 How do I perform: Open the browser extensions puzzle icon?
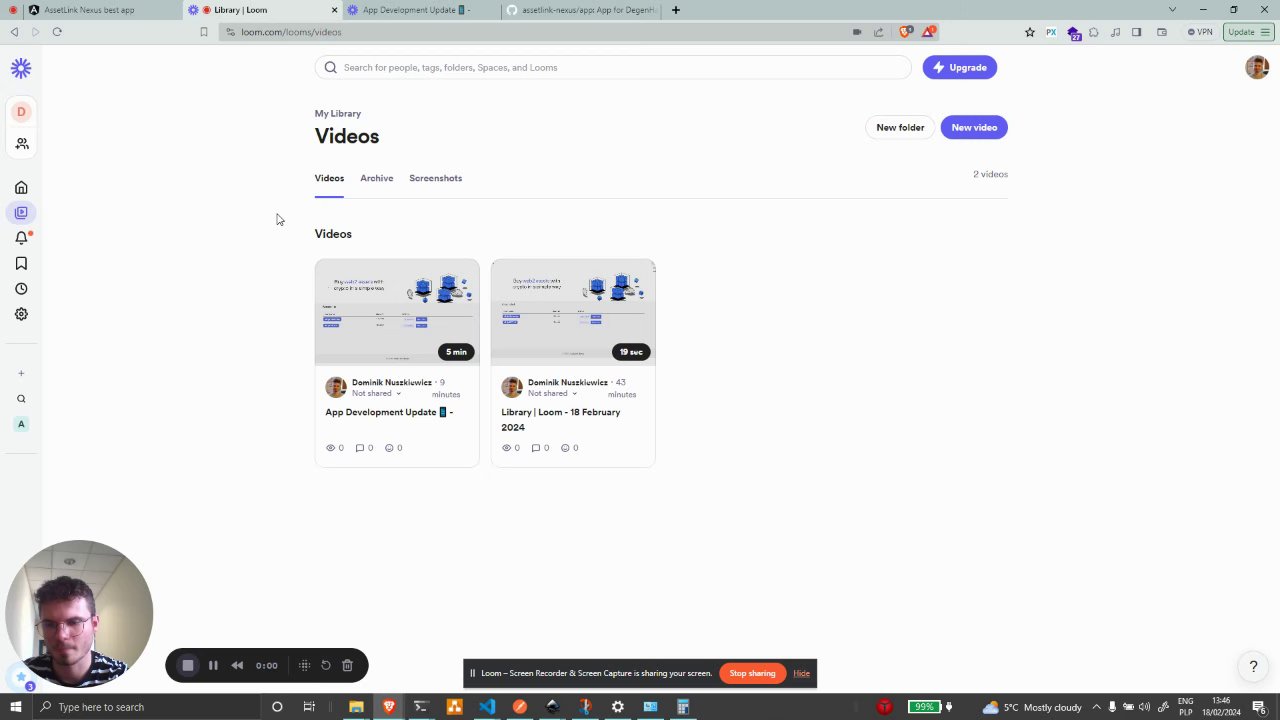tap(1094, 32)
